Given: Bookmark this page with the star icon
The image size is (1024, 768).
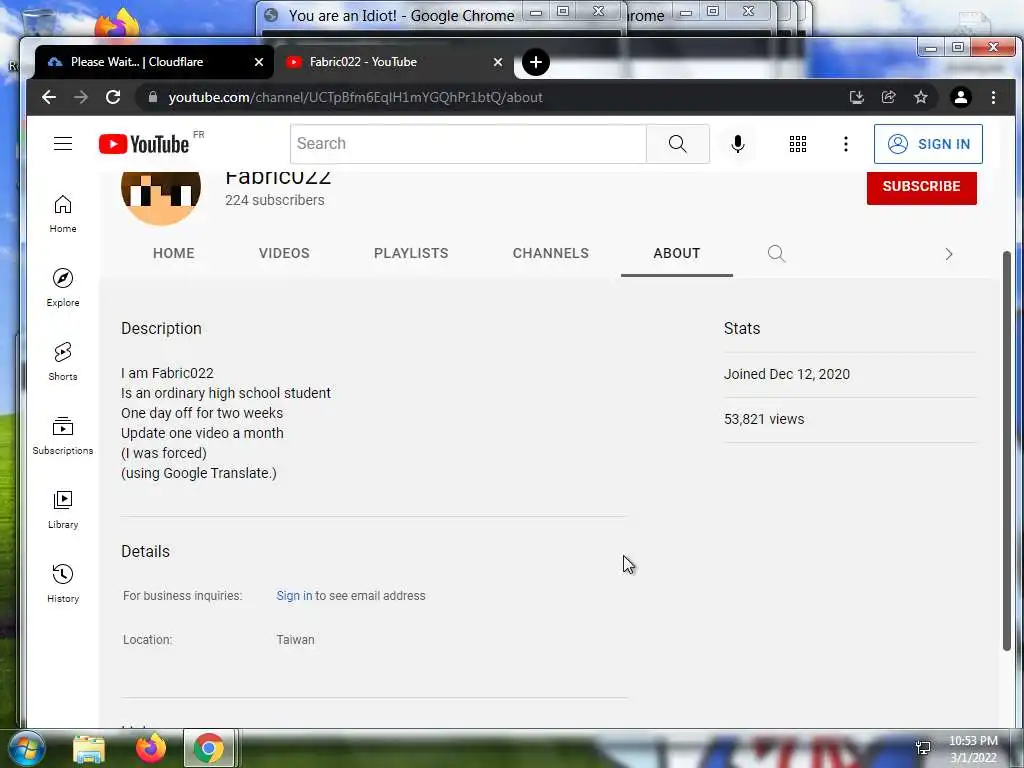Looking at the screenshot, I should (x=921, y=97).
